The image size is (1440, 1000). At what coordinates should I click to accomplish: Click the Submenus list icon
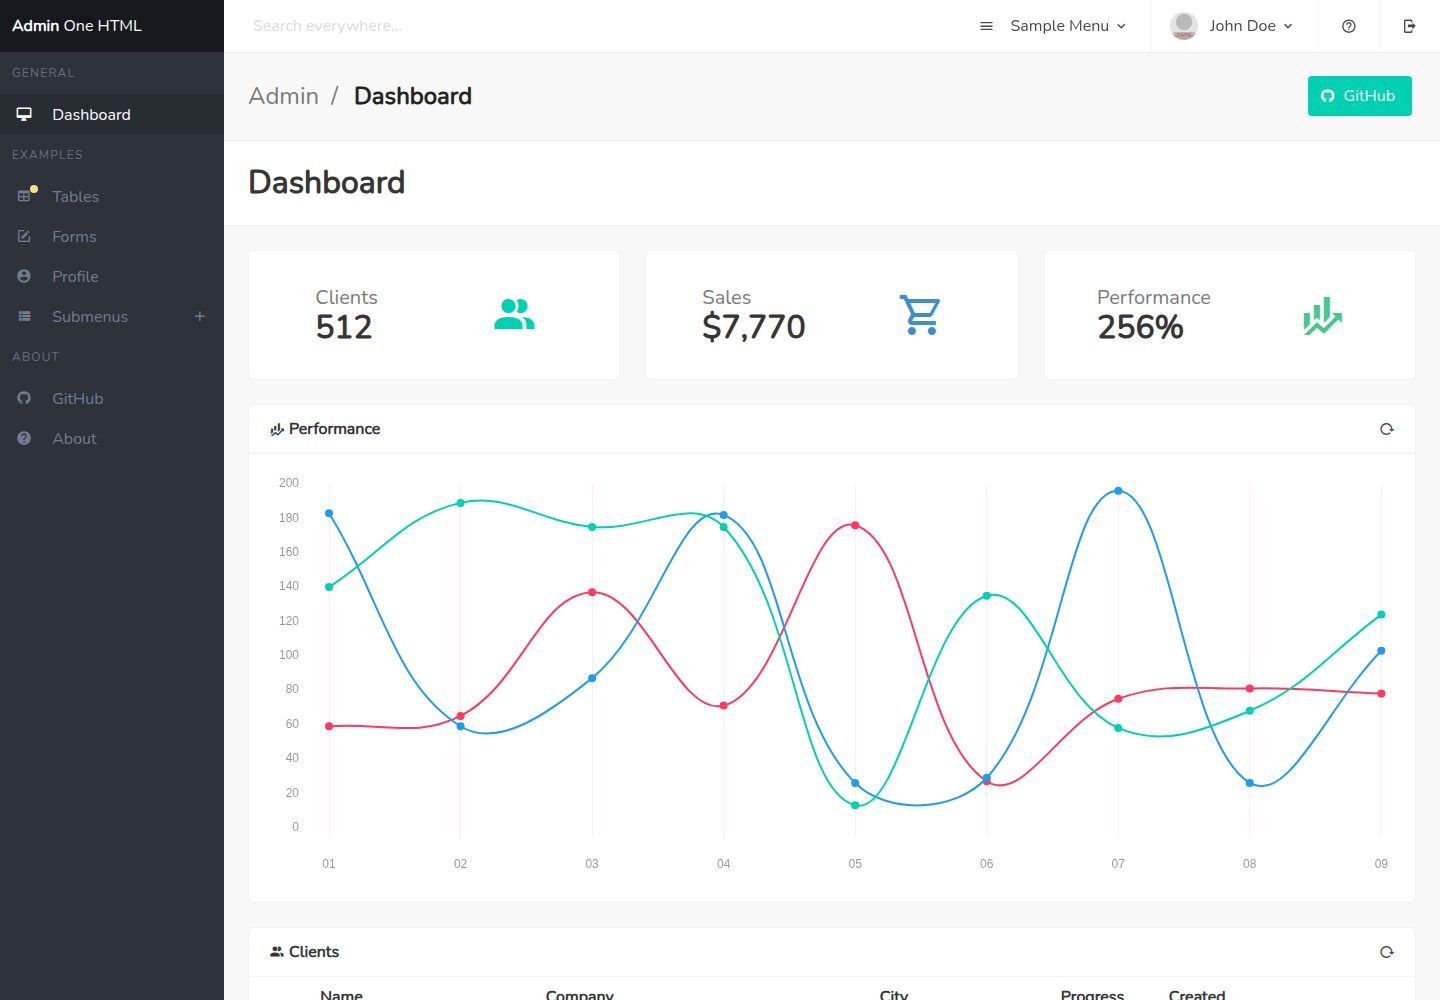24,316
